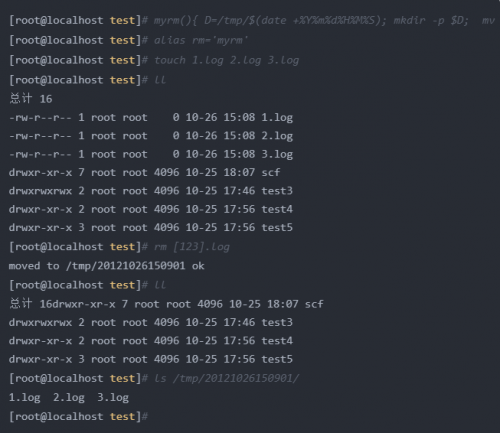
Task: Click the ls /tmp/20121026150901/ command
Action: coord(226,379)
